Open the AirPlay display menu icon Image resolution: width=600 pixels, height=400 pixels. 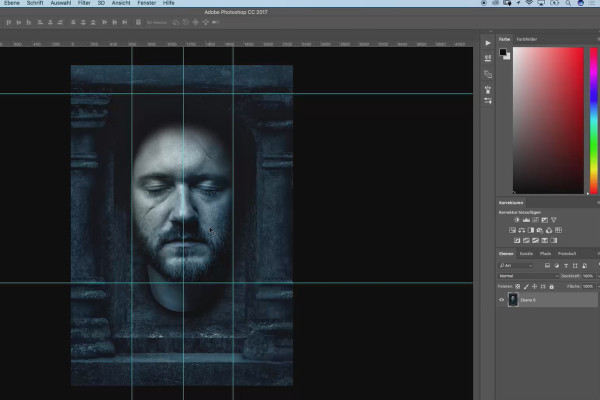[541, 3]
